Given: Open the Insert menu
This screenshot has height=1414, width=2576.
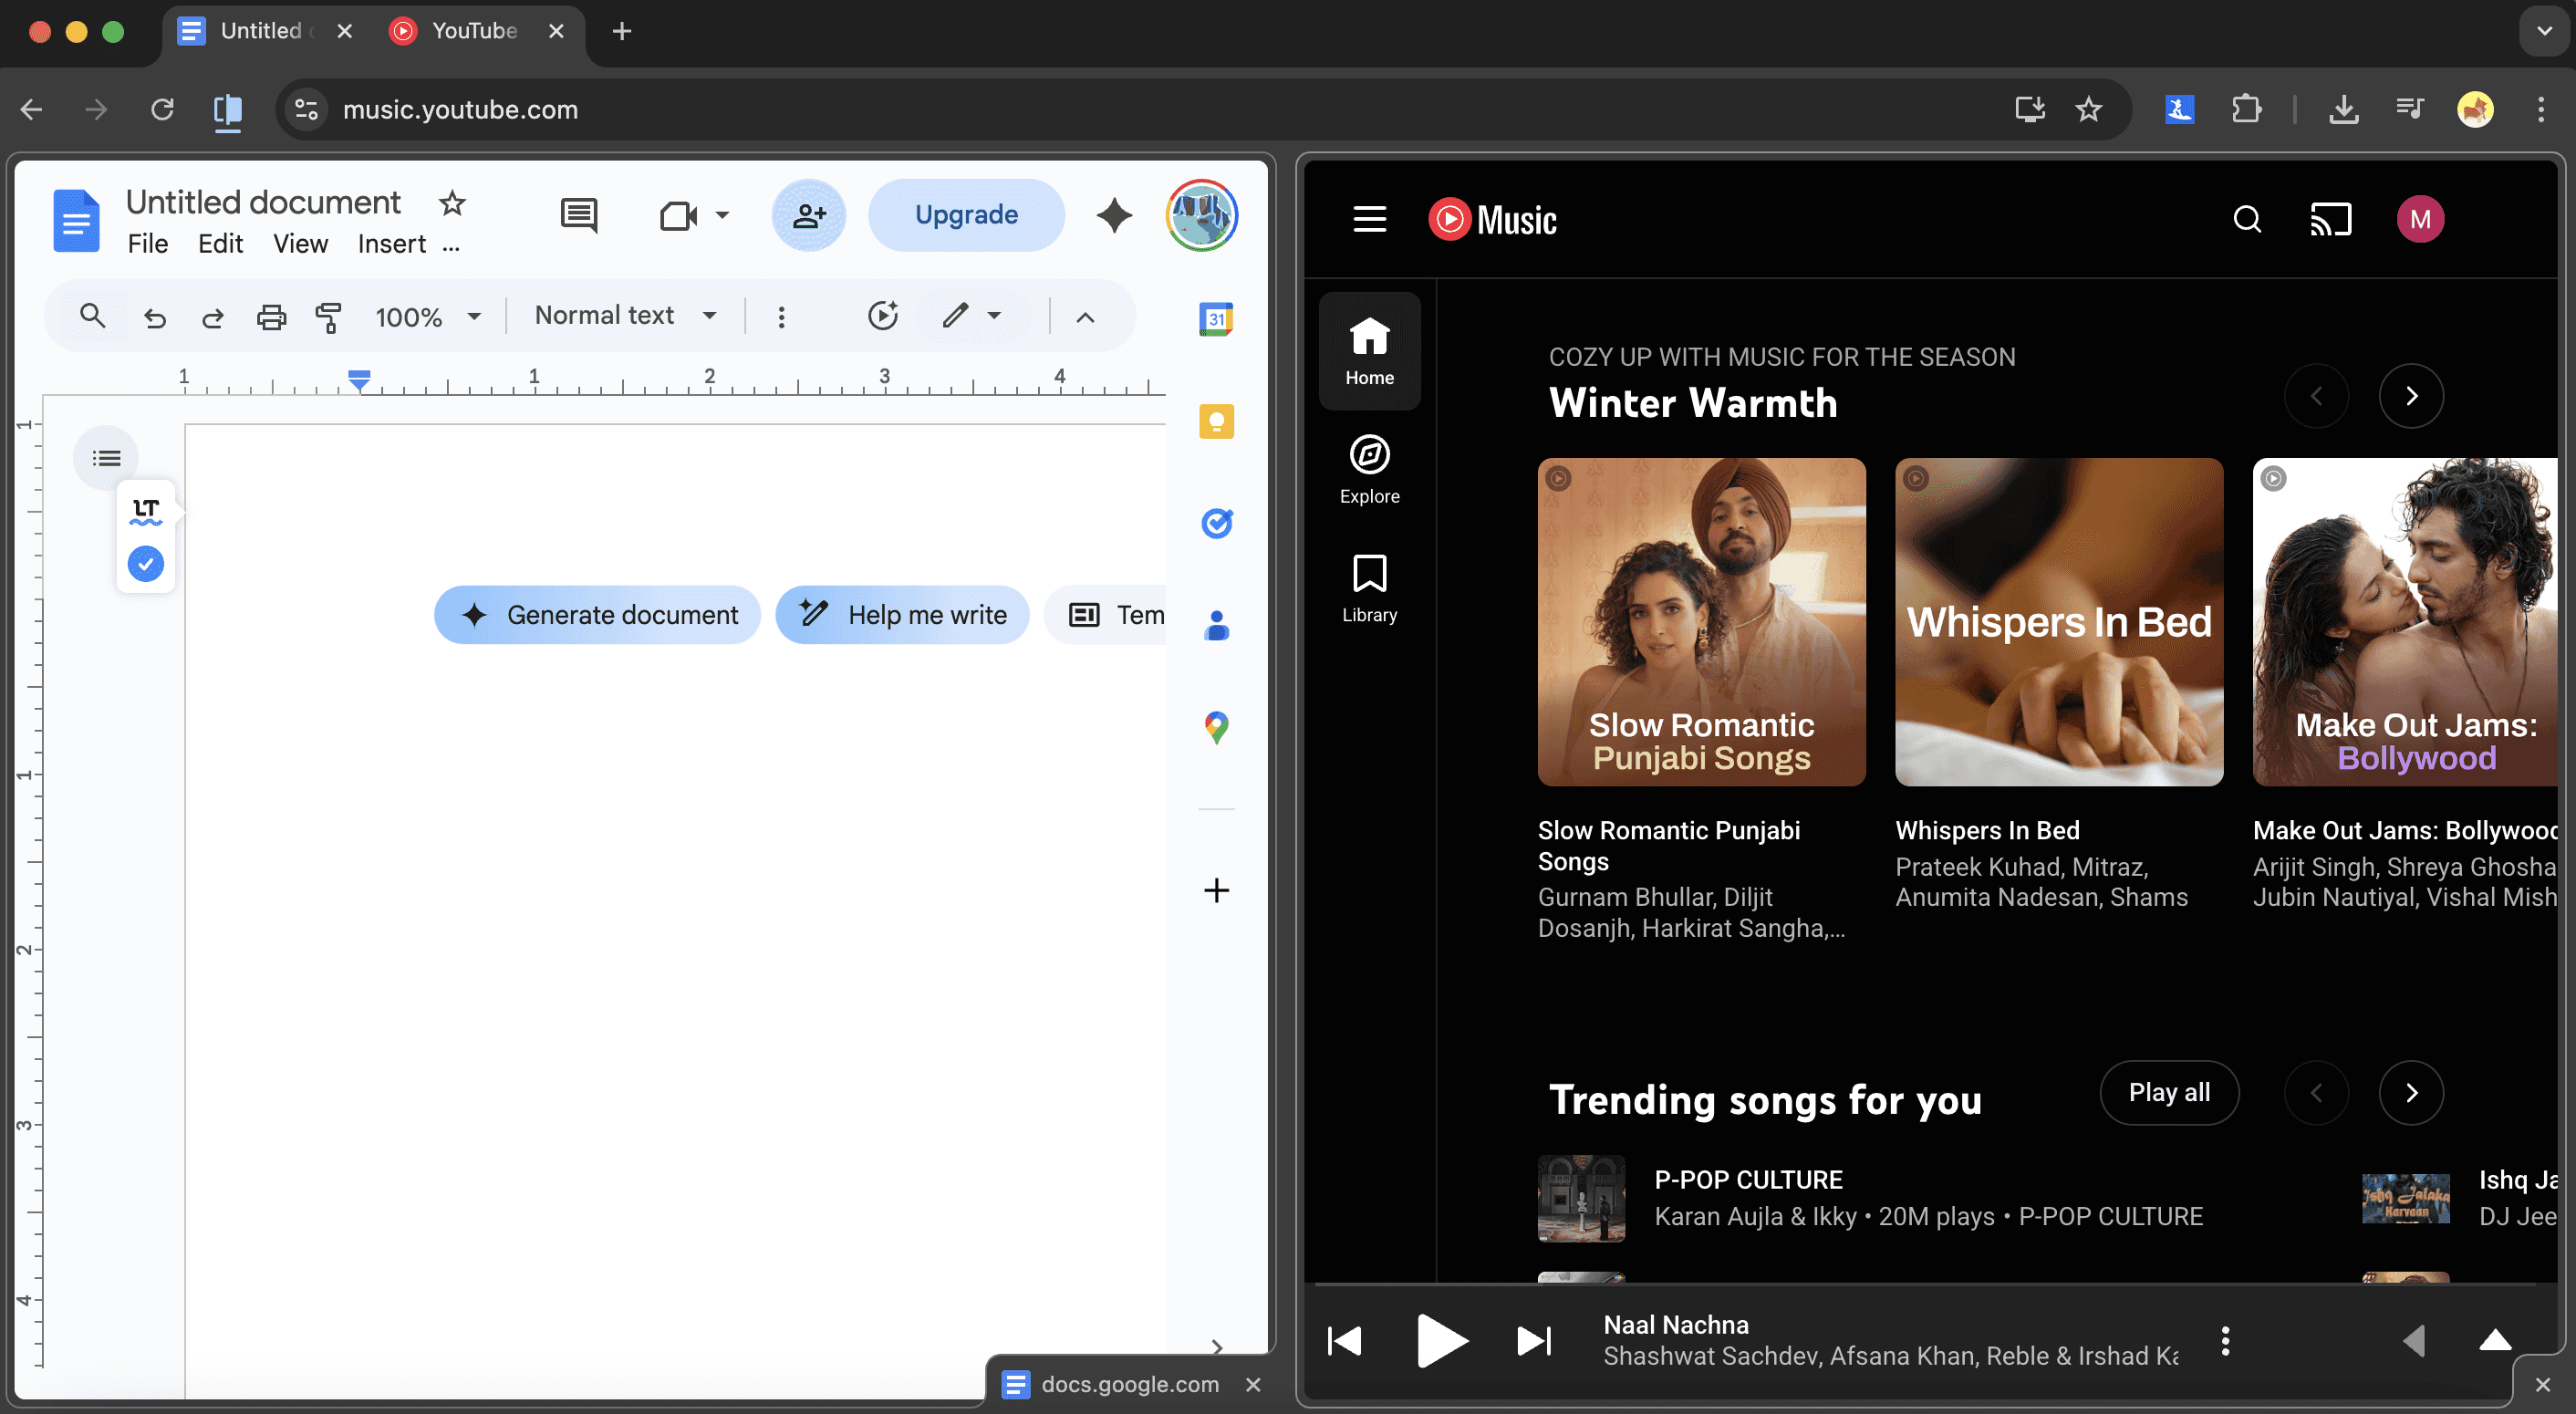Looking at the screenshot, I should point(391,244).
